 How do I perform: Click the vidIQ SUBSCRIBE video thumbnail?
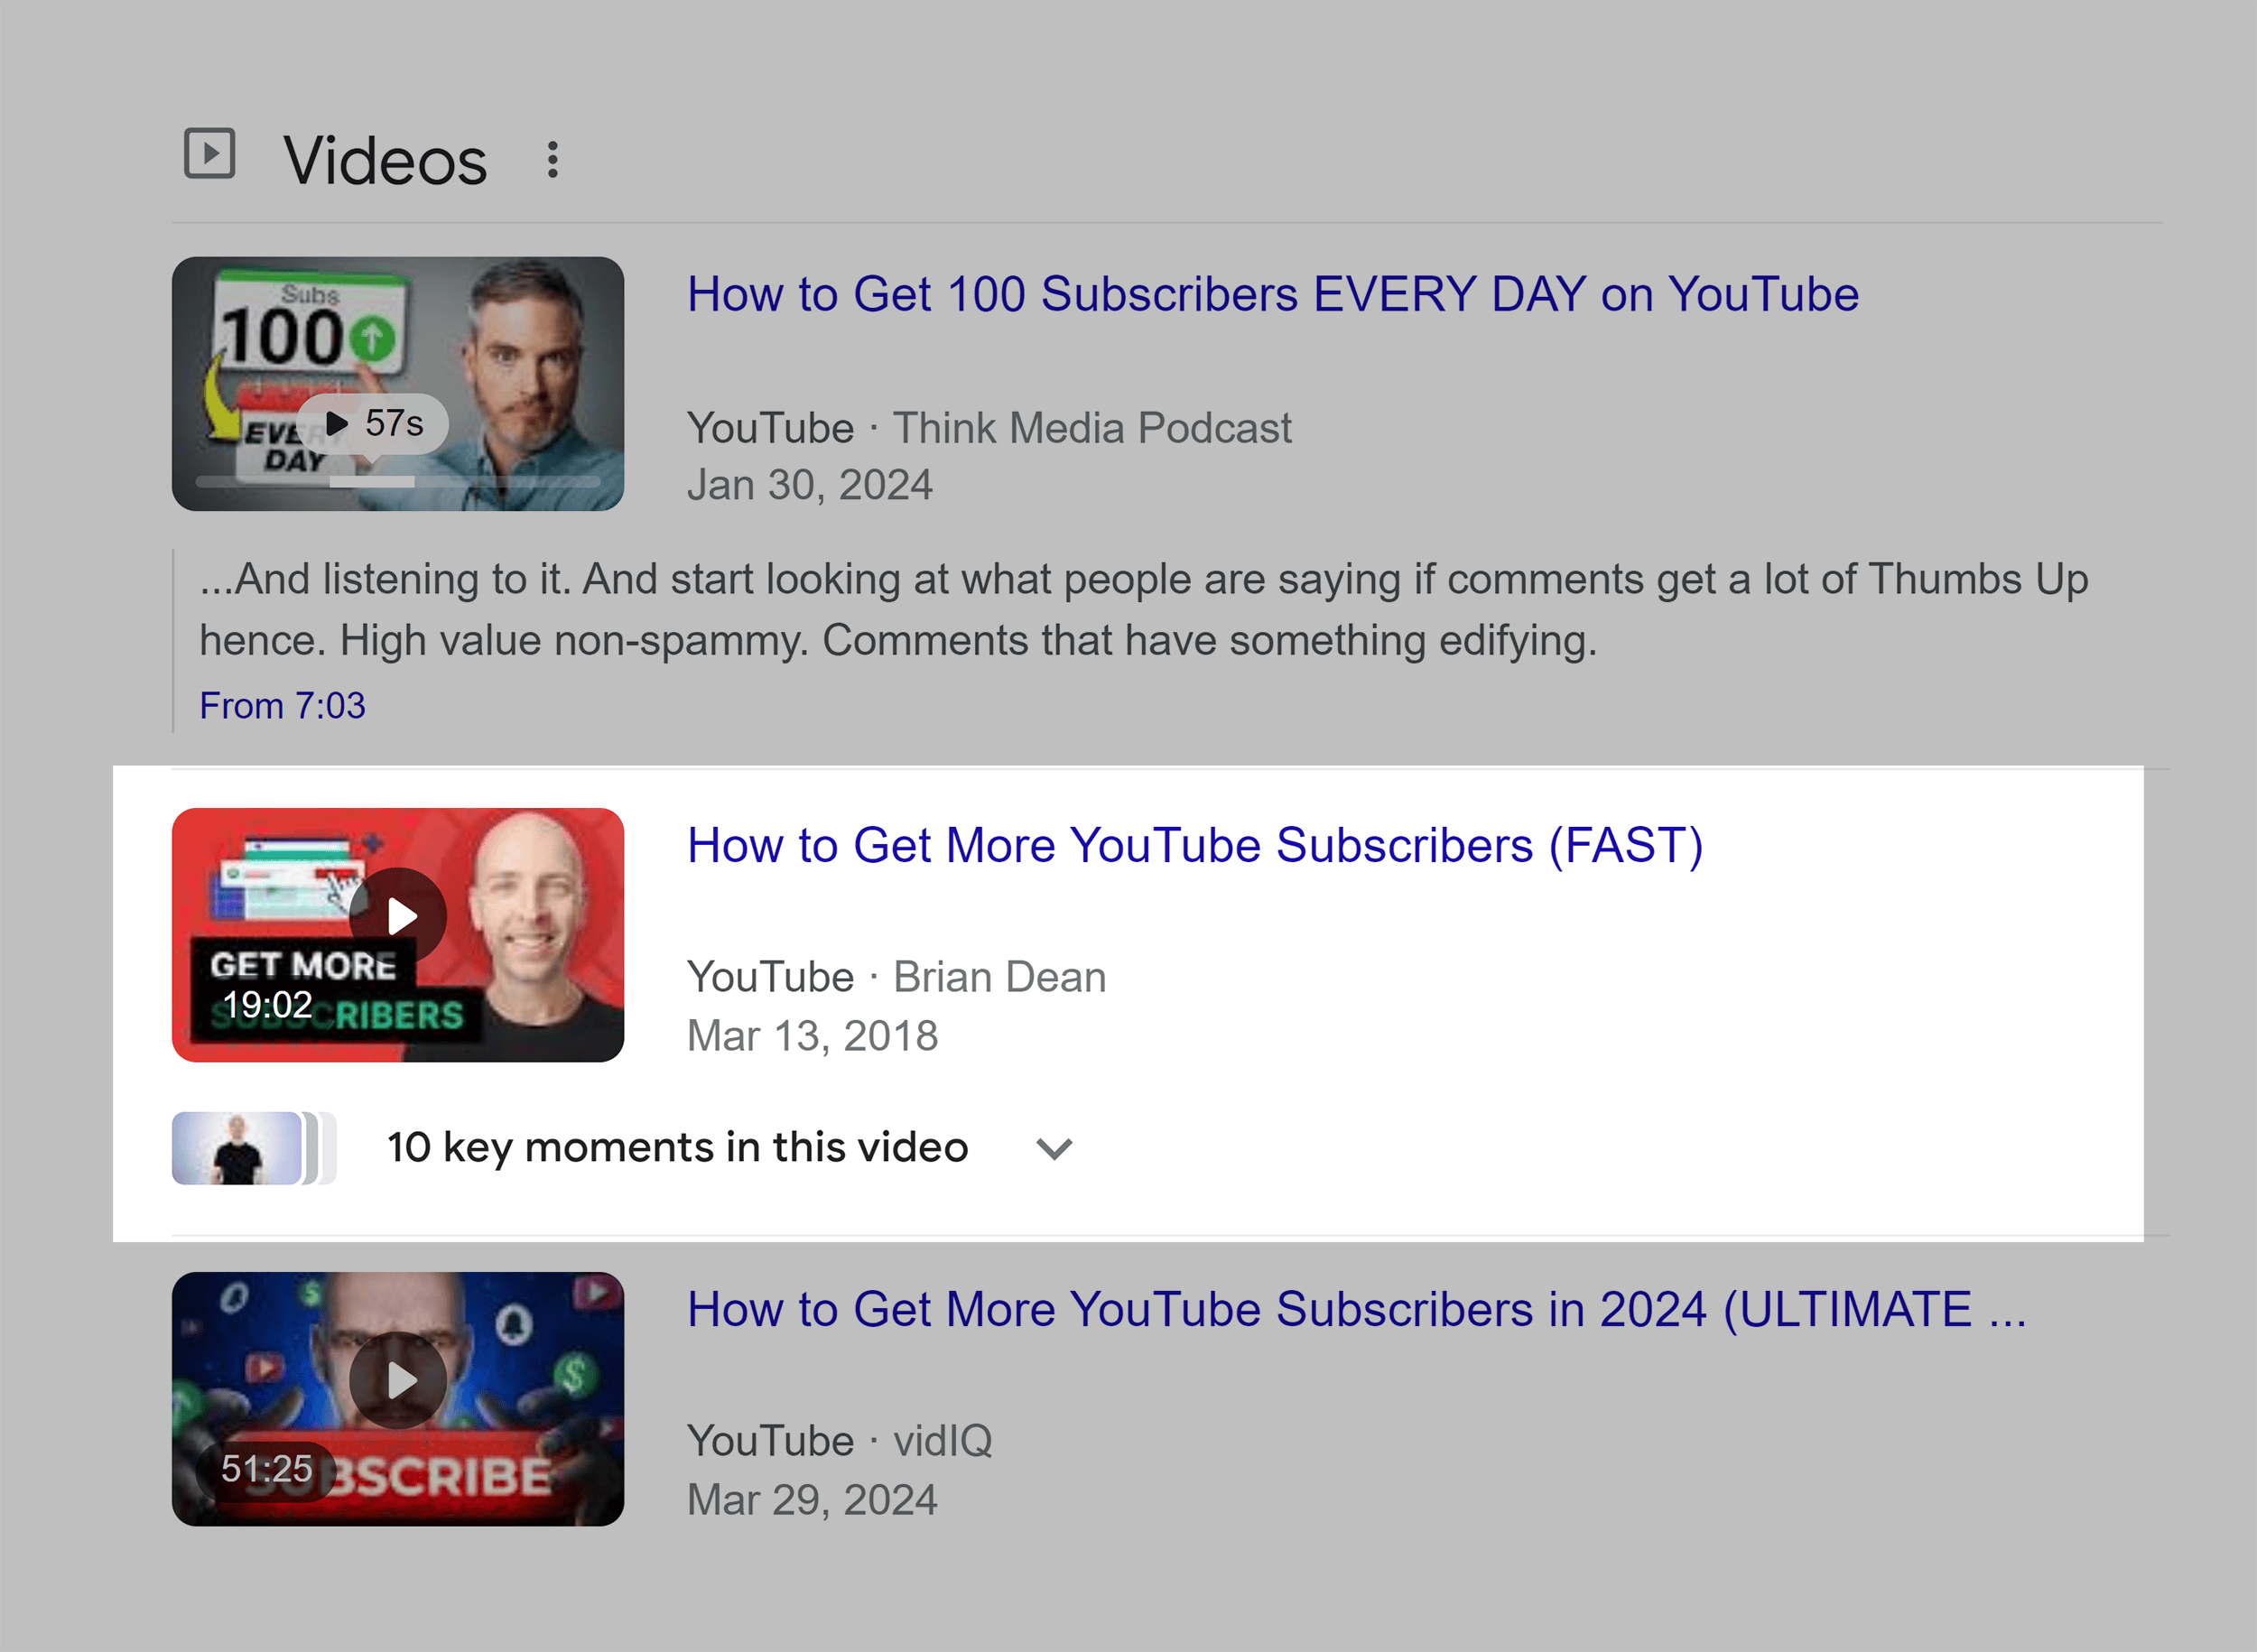(398, 1399)
